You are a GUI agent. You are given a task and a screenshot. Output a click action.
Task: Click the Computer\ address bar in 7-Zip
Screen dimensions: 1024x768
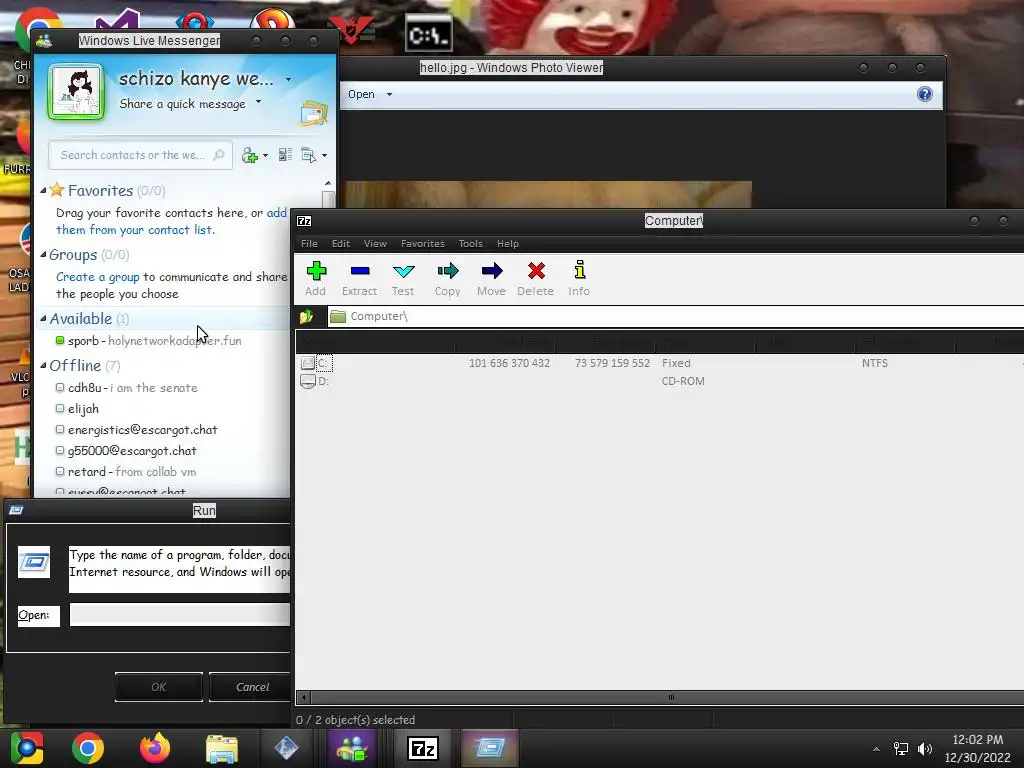tap(676, 316)
